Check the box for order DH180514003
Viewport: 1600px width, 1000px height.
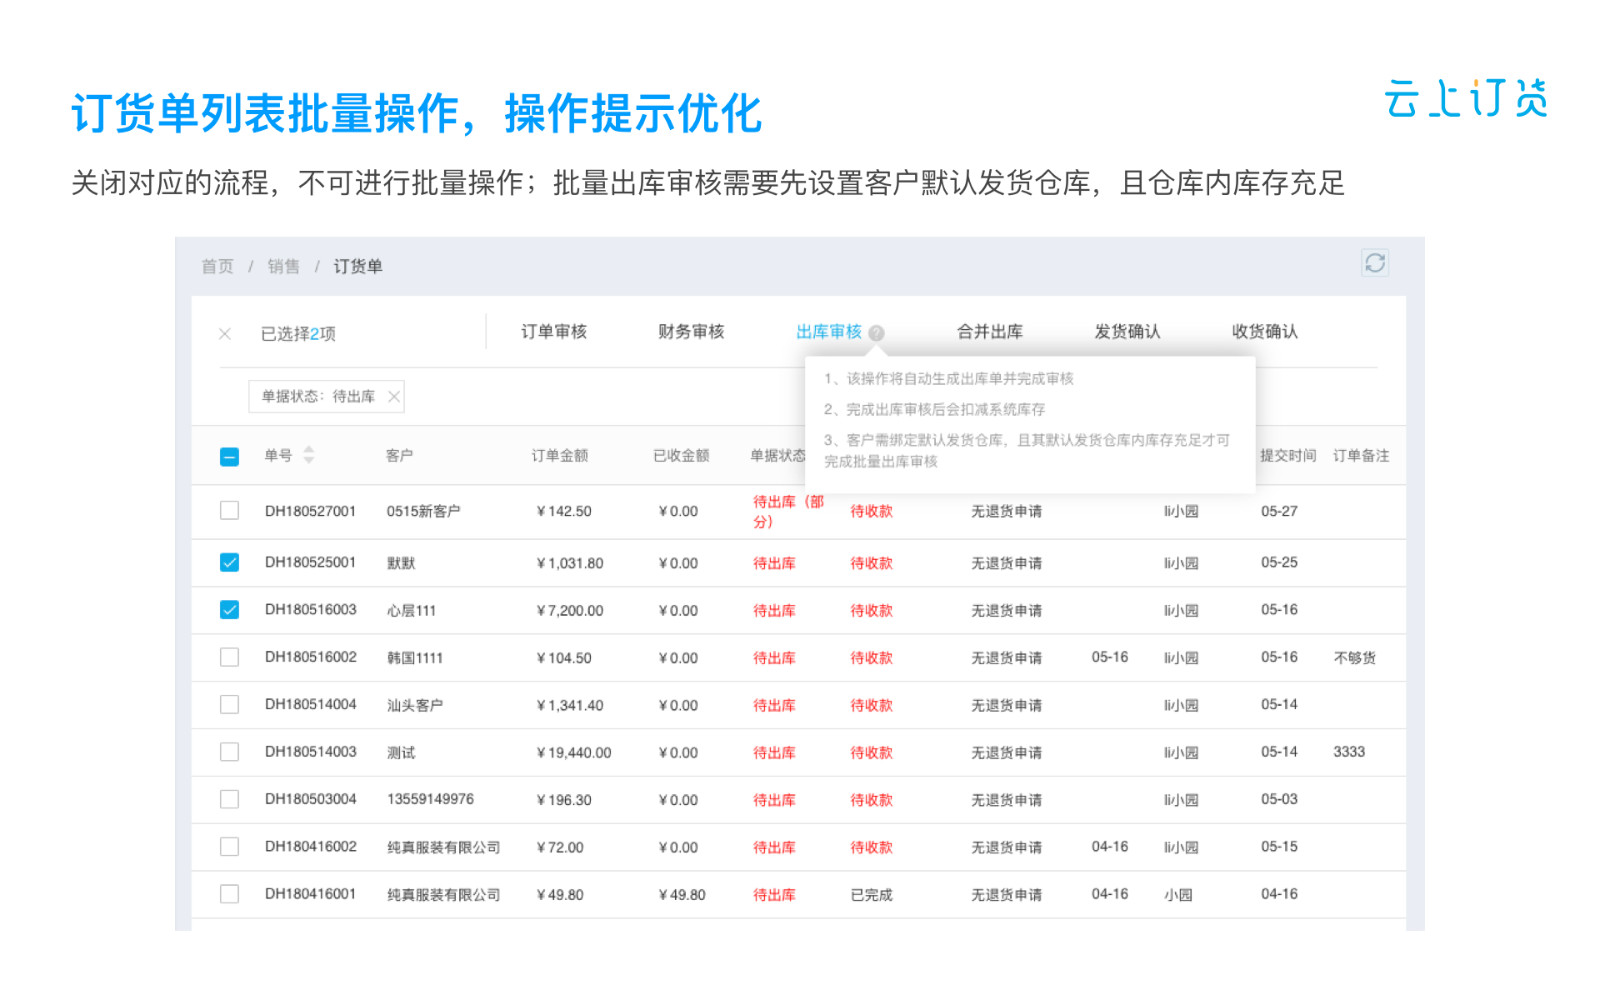230,752
